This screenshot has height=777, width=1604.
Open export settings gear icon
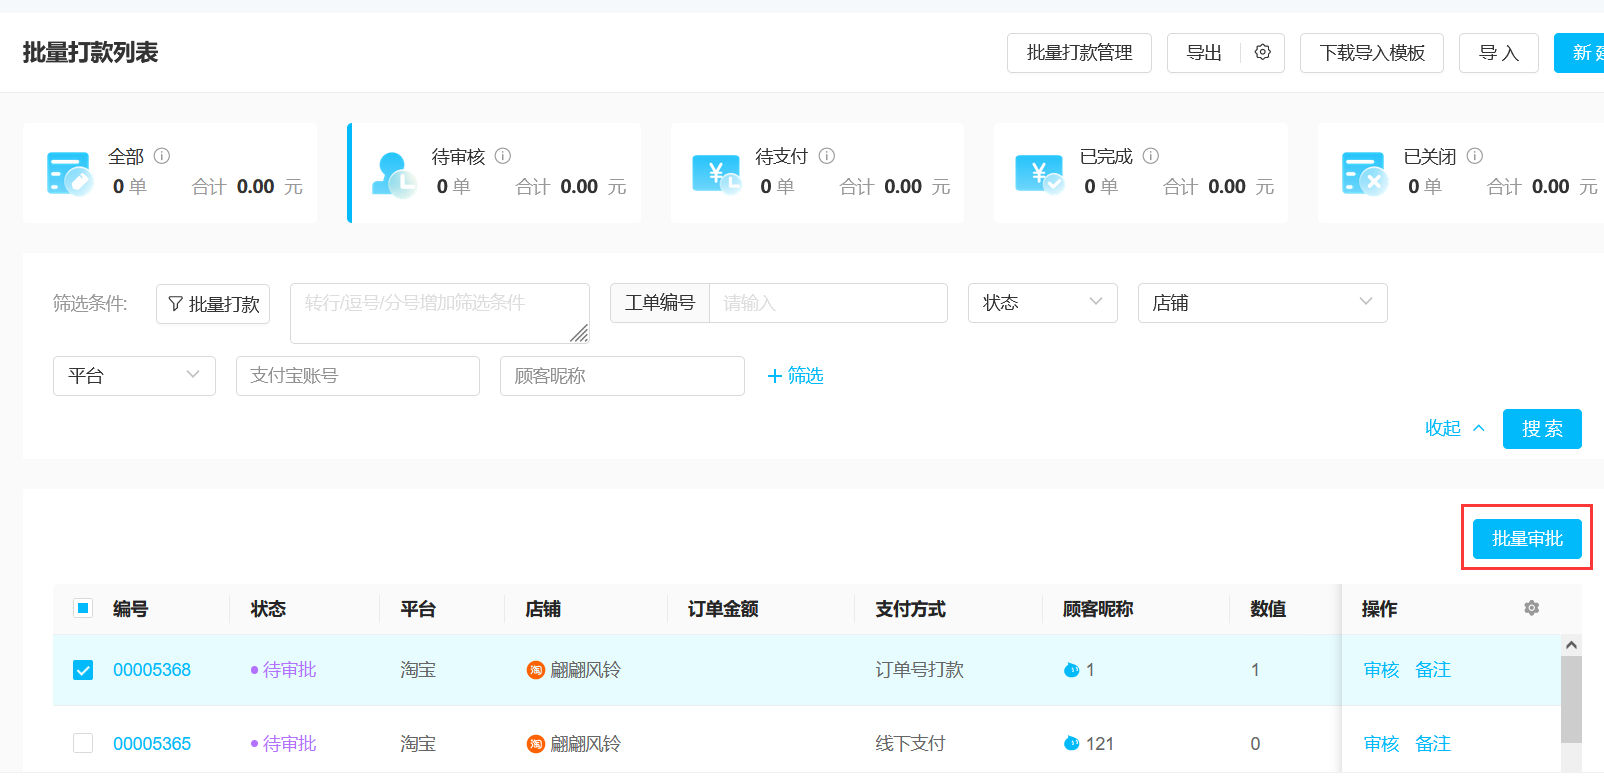coord(1263,52)
